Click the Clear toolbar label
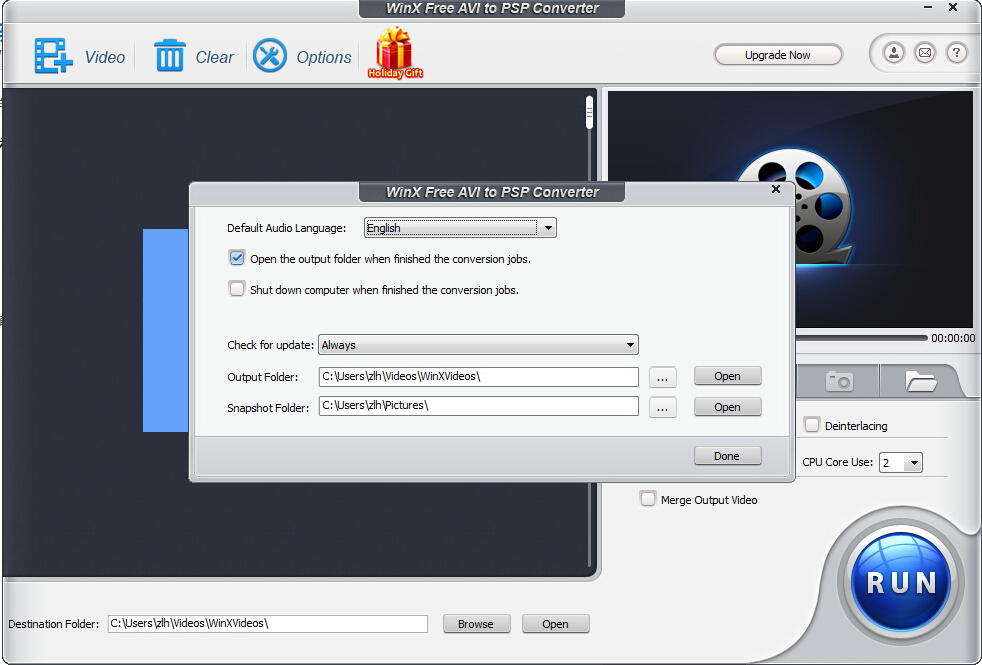982x665 pixels. [x=215, y=58]
